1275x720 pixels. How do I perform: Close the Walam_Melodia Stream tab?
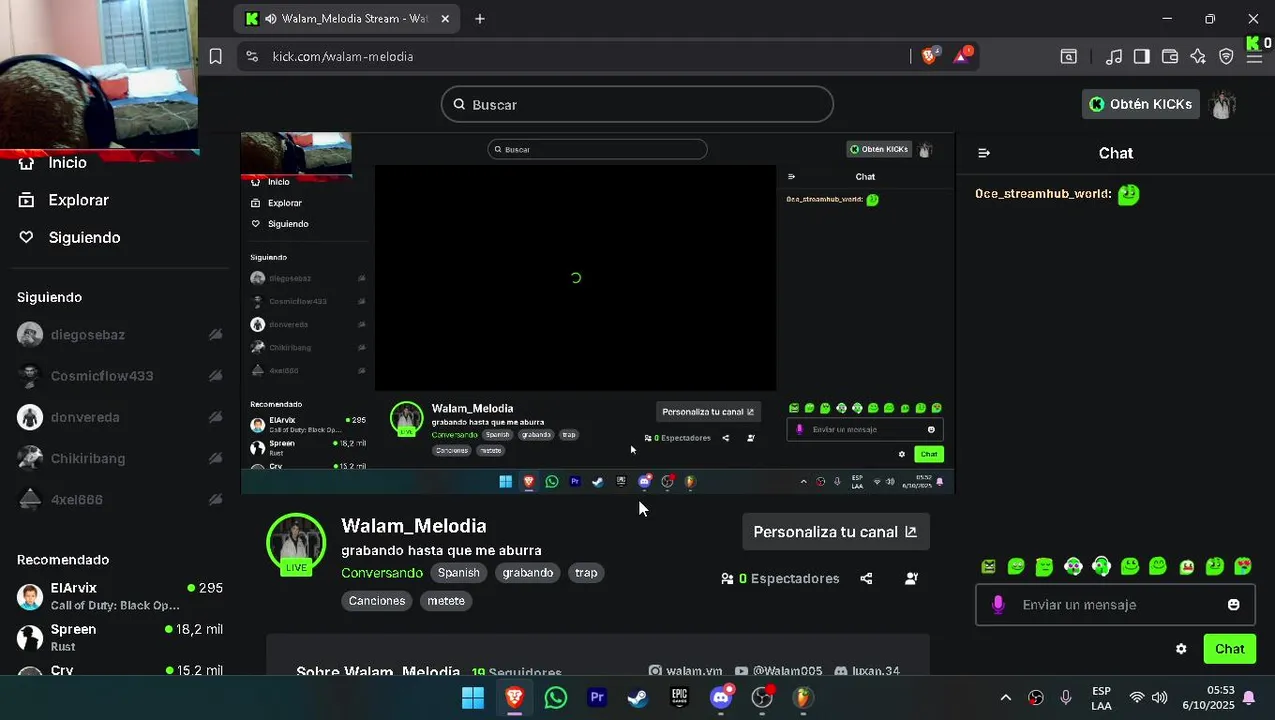(x=445, y=19)
